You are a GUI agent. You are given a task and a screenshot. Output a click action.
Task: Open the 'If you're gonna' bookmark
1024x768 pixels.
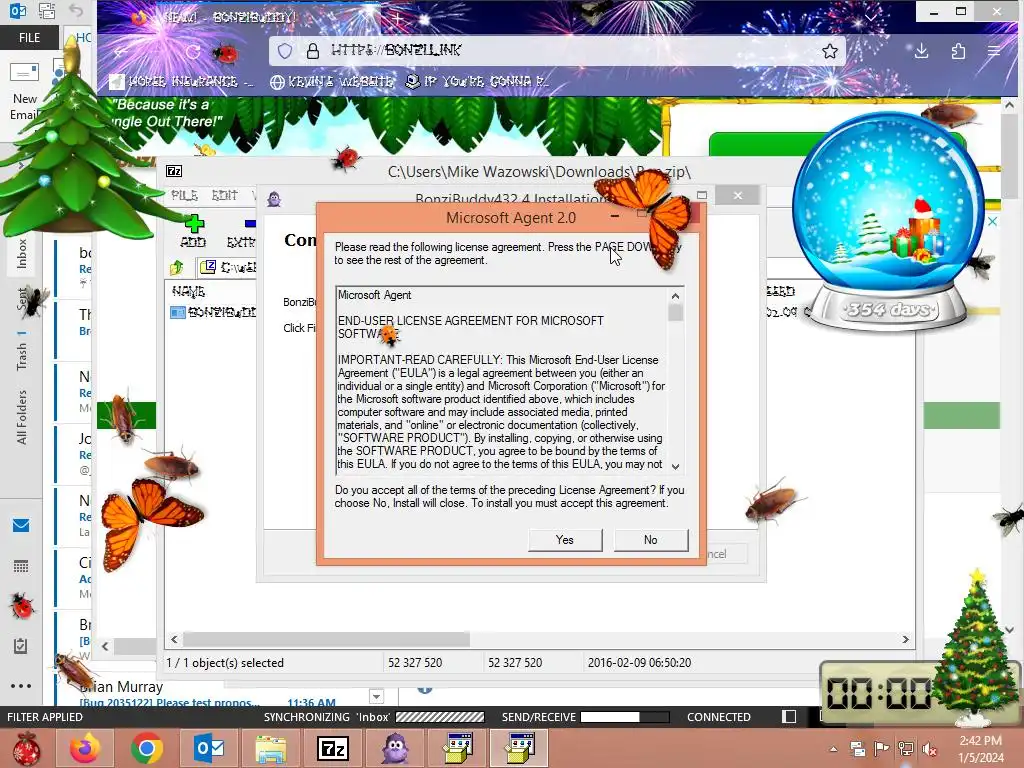click(x=477, y=82)
